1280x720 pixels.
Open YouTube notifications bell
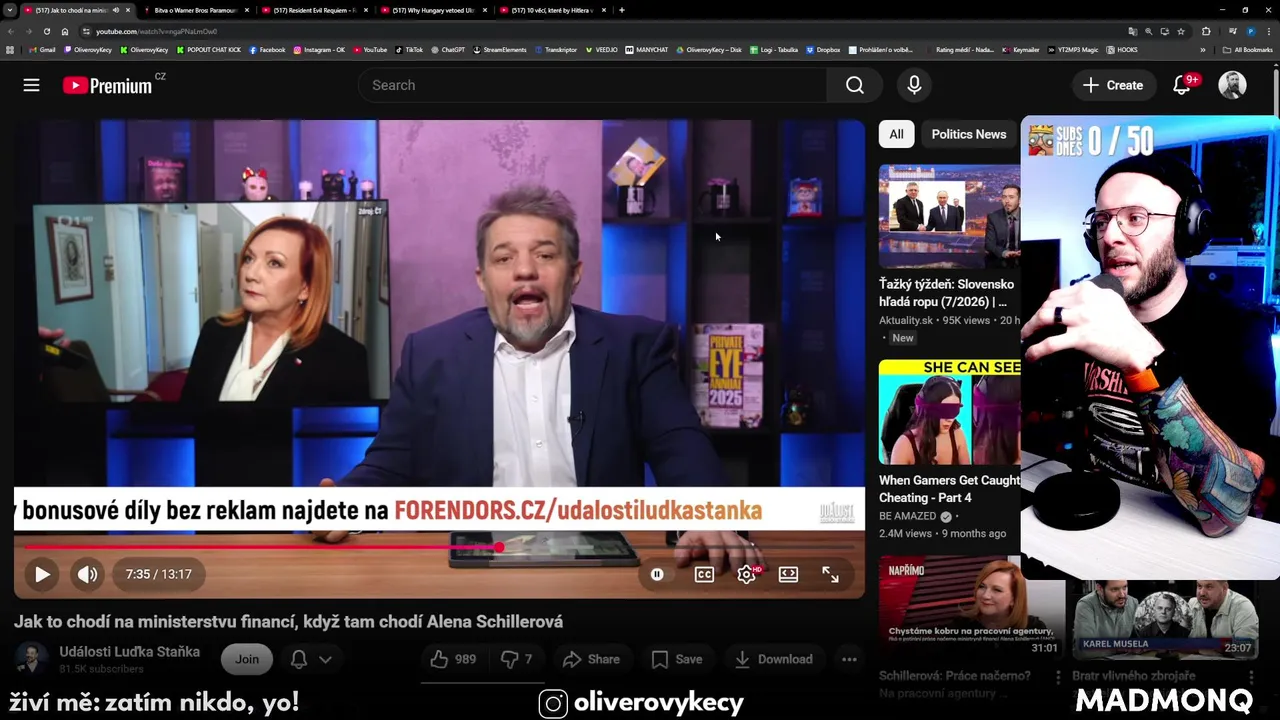click(x=1182, y=85)
